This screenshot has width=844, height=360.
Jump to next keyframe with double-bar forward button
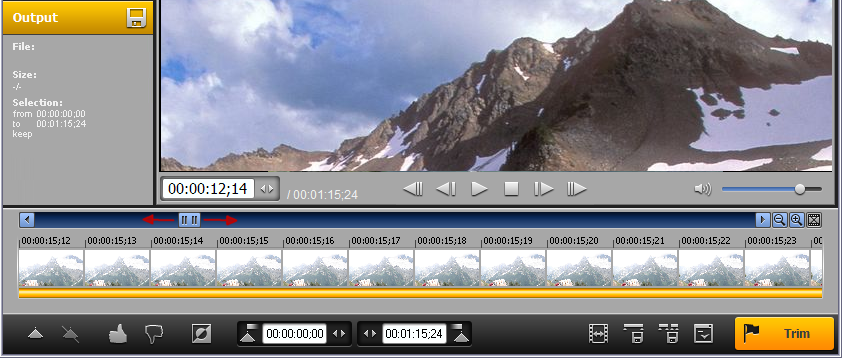coord(576,189)
